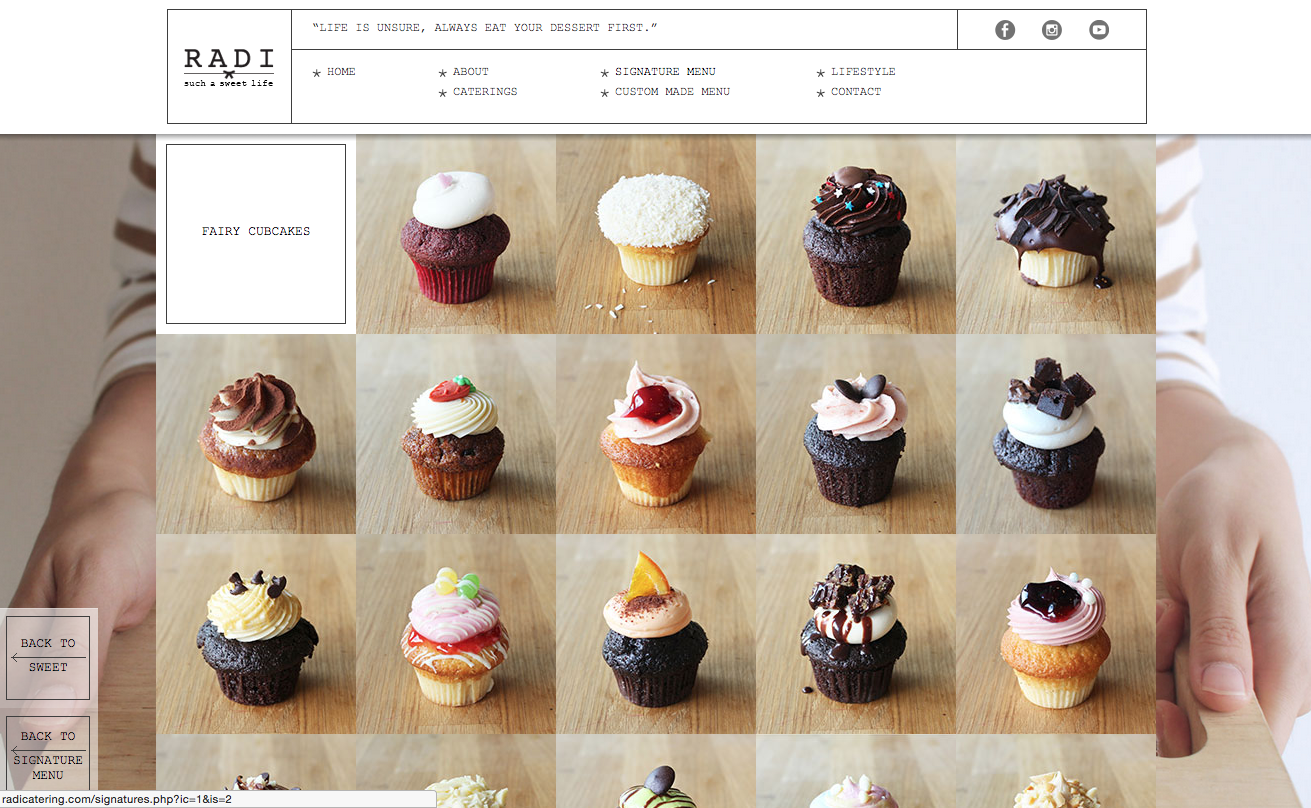
Task: Select the chocolate-glazed cupcake with shavings
Action: pyautogui.click(x=1056, y=234)
